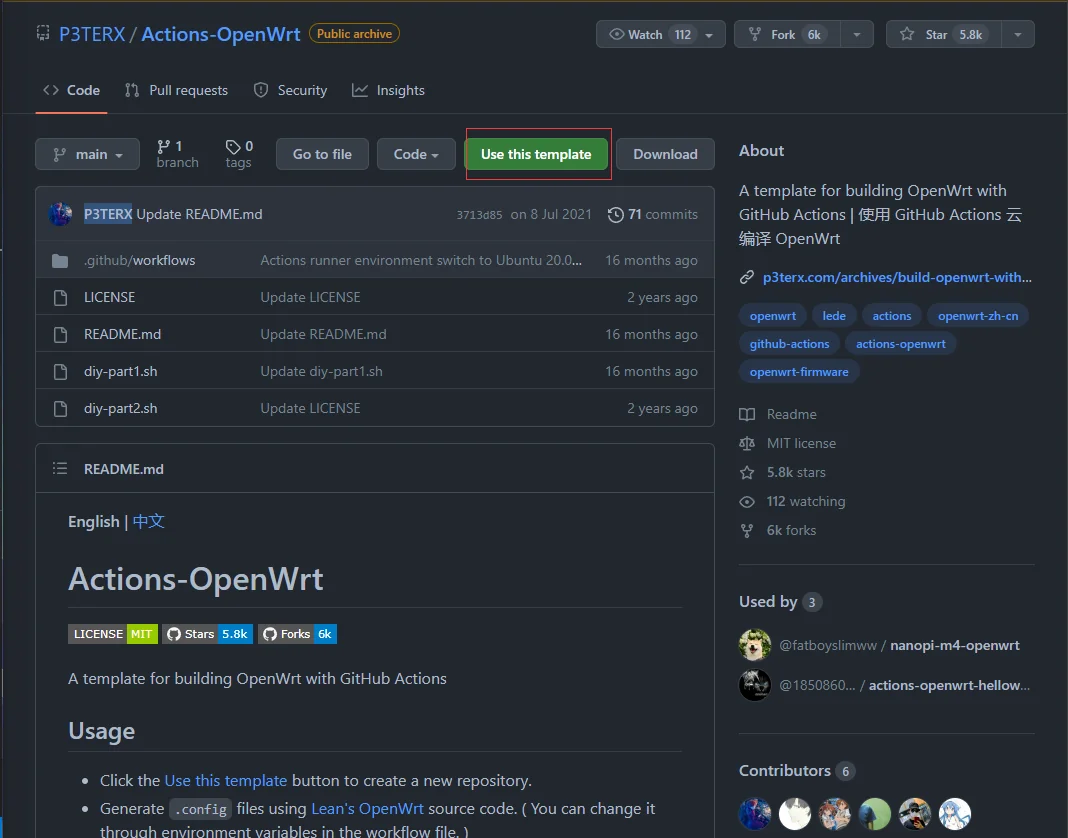
Task: Open the diy-part2.sh file
Action: point(121,408)
